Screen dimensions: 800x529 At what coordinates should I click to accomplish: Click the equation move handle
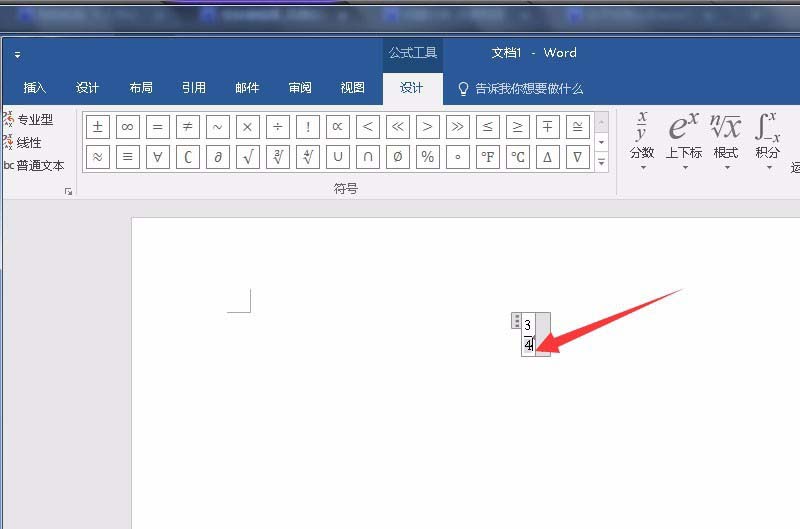516,320
